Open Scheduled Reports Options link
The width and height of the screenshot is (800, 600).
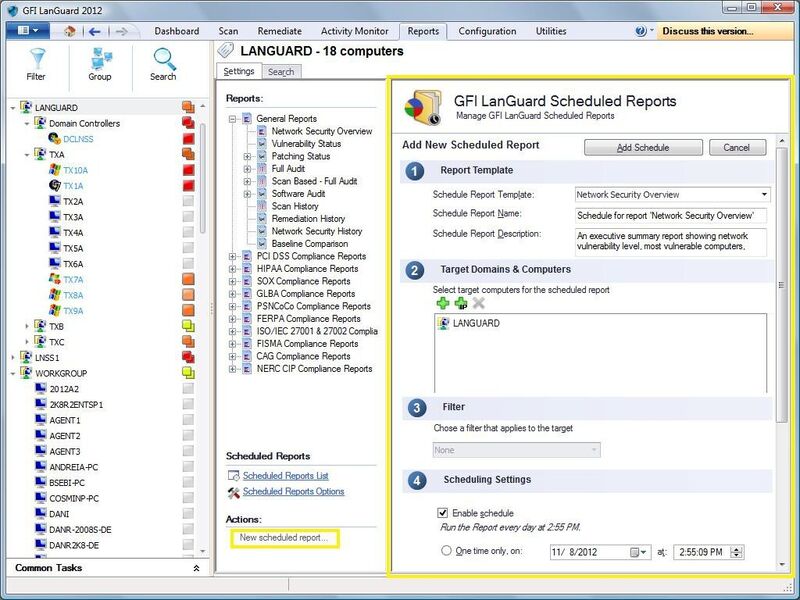(293, 491)
